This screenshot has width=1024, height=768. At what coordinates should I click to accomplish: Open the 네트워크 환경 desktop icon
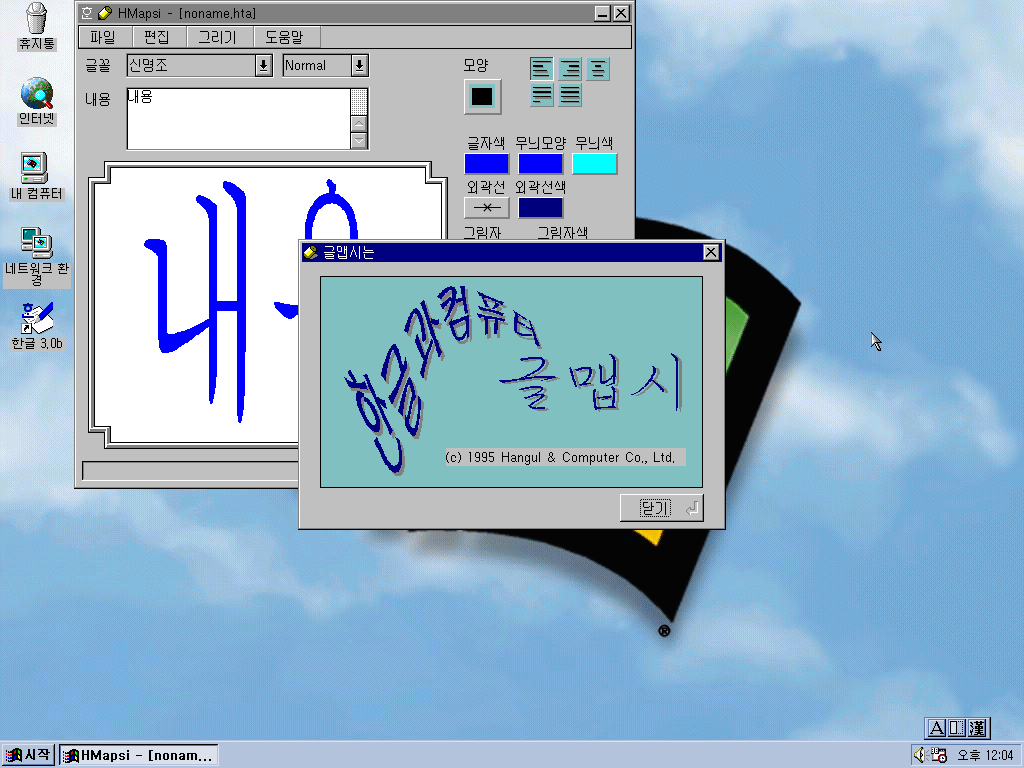(37, 256)
